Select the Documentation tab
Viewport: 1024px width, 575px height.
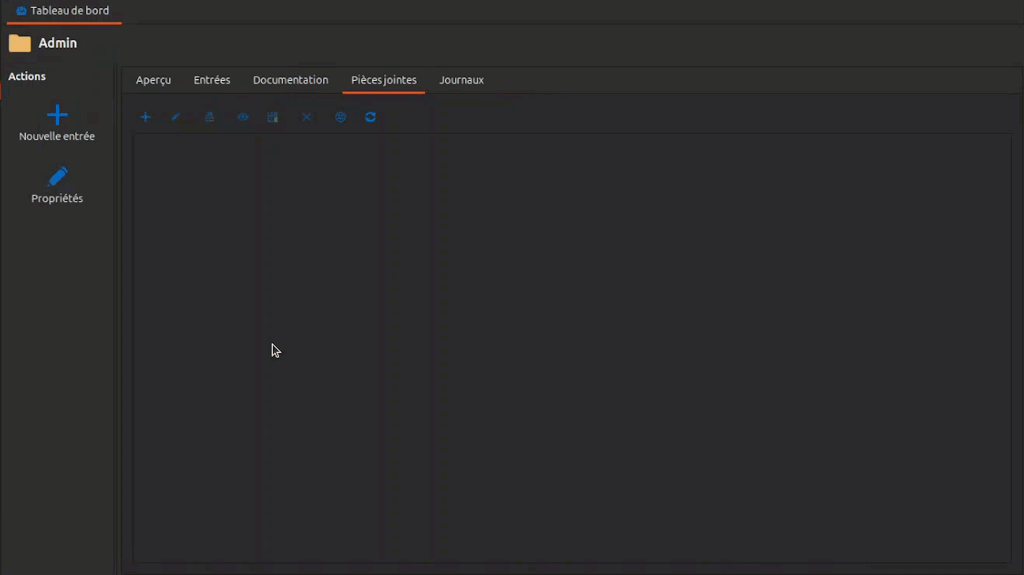(291, 80)
